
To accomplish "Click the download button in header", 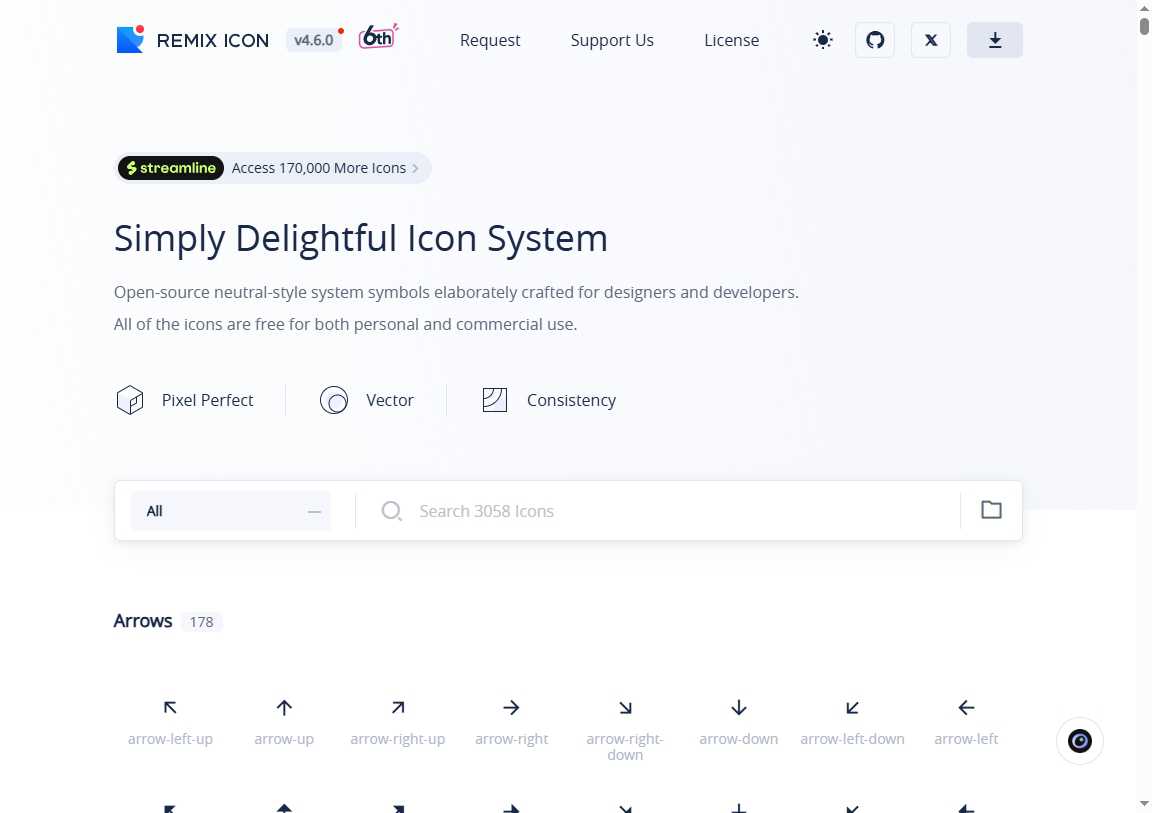I will pos(994,40).
